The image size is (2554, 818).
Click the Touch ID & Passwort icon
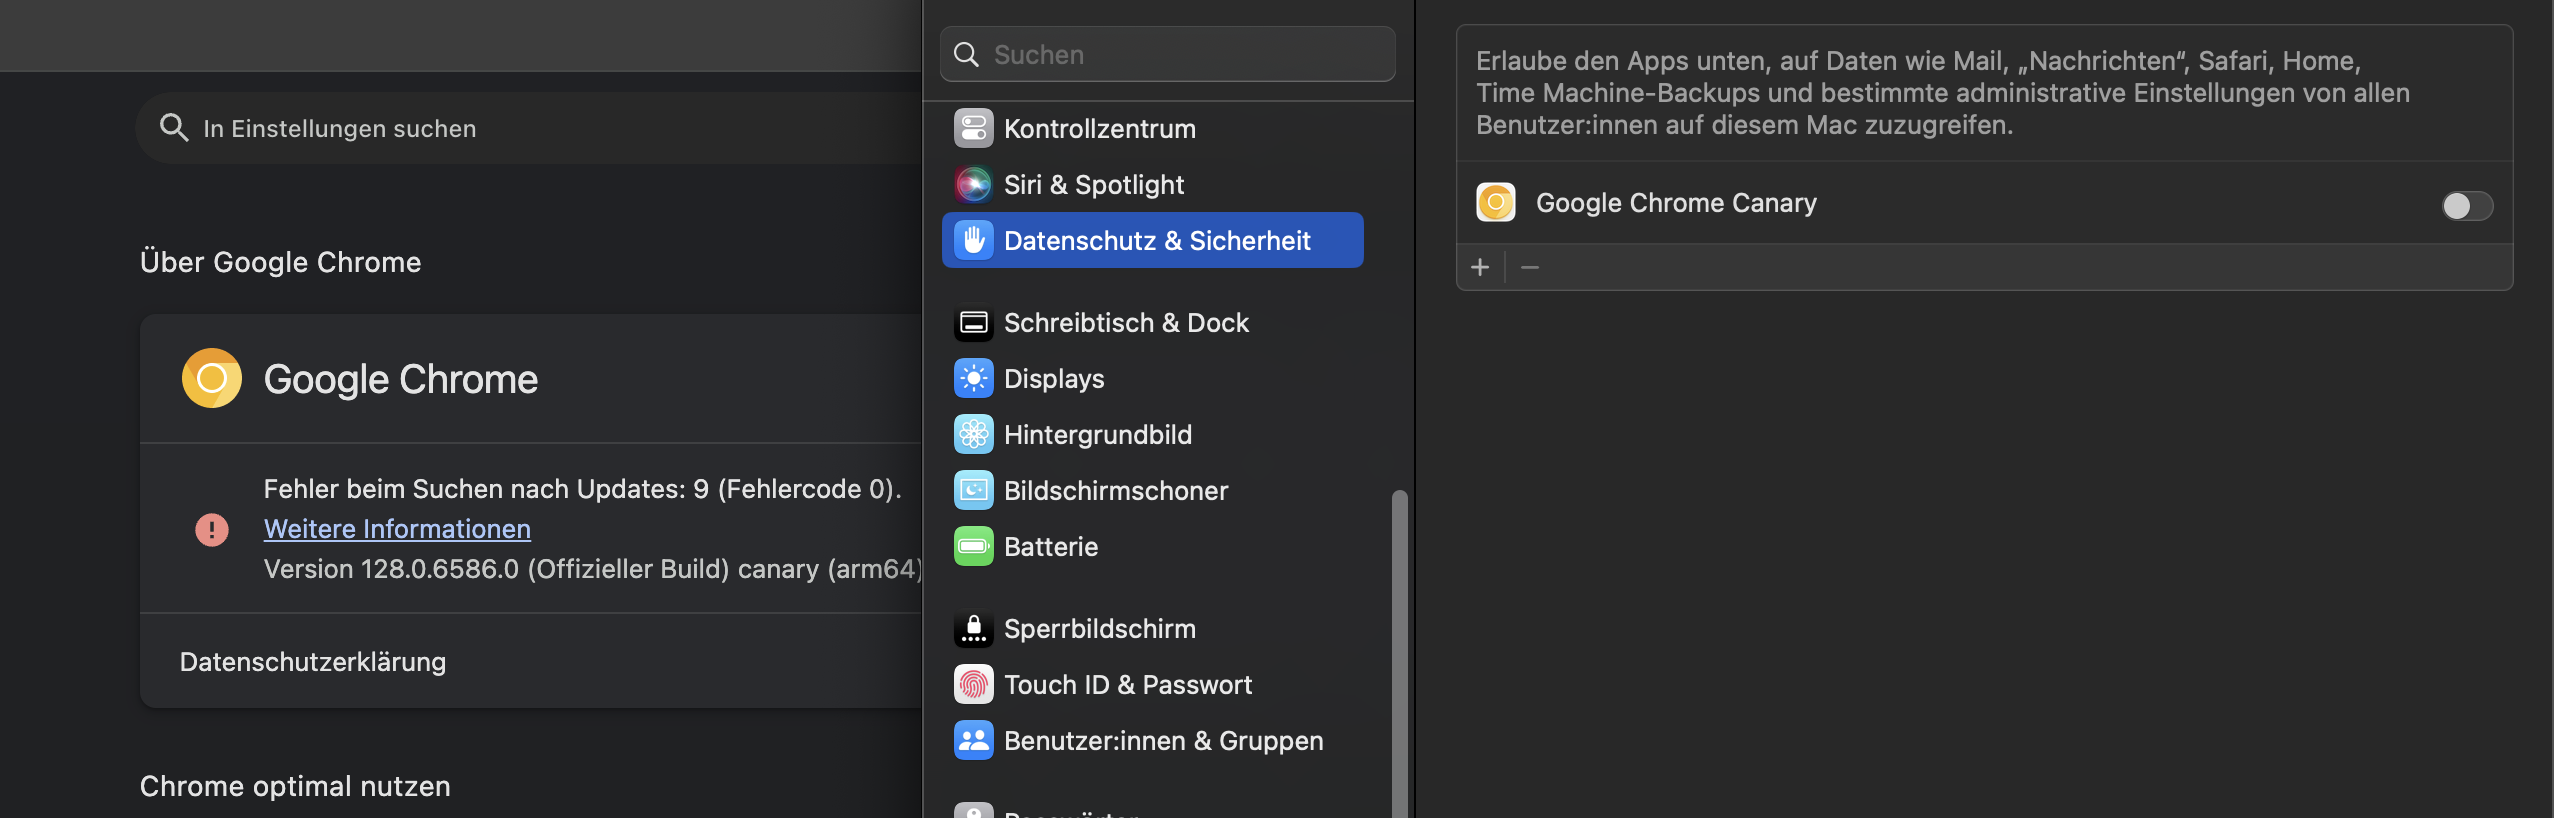point(973,685)
